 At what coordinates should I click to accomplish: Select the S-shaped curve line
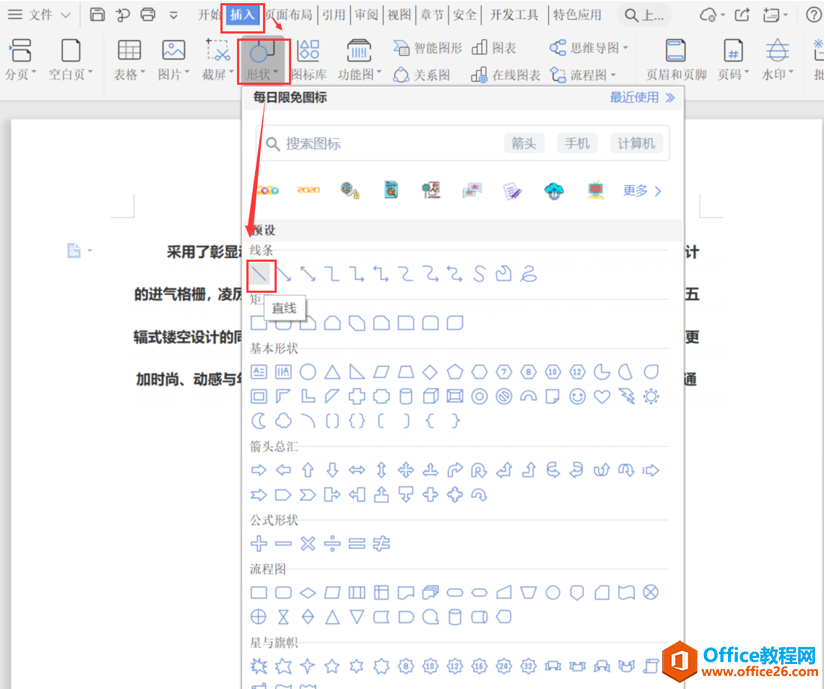(x=479, y=274)
